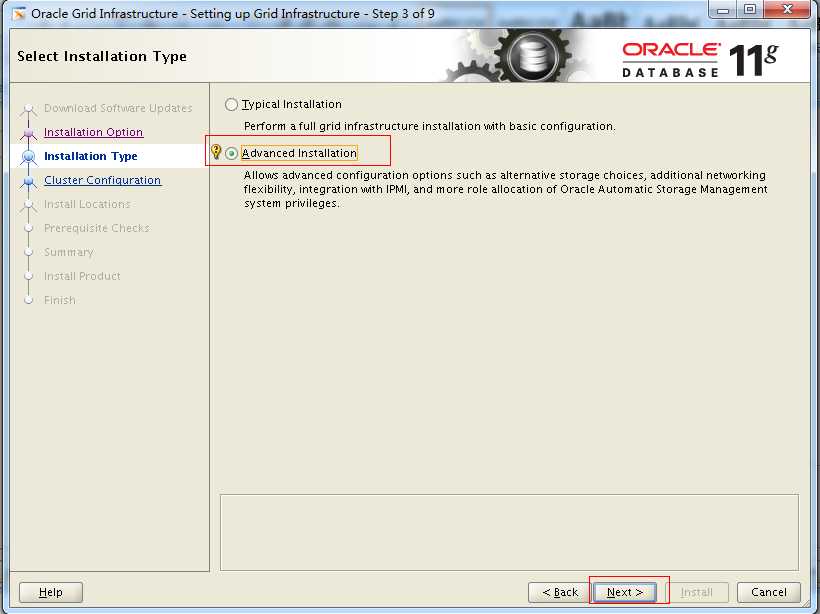820x614 pixels.
Task: Click the Cancel button
Action: 769,592
